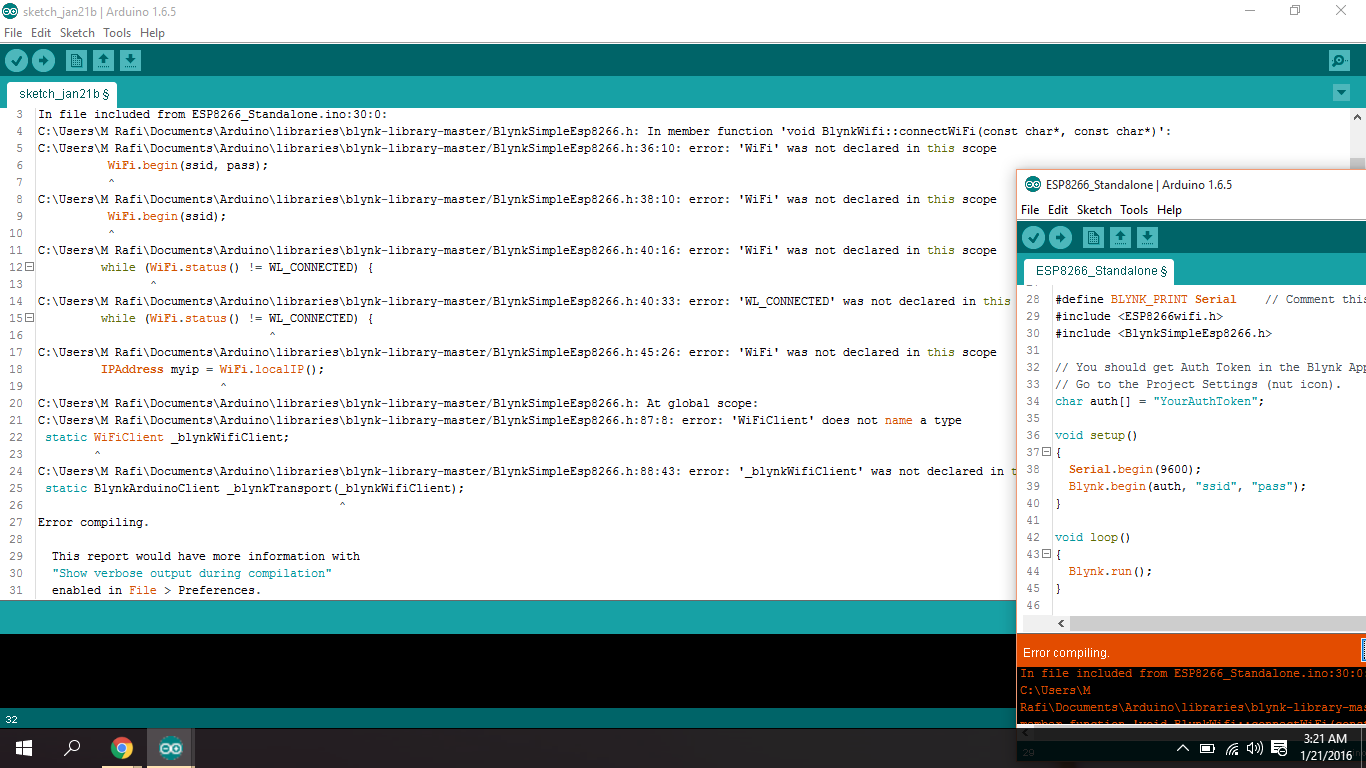Click status bar line number 32
This screenshot has height=768, width=1366.
[11, 719]
